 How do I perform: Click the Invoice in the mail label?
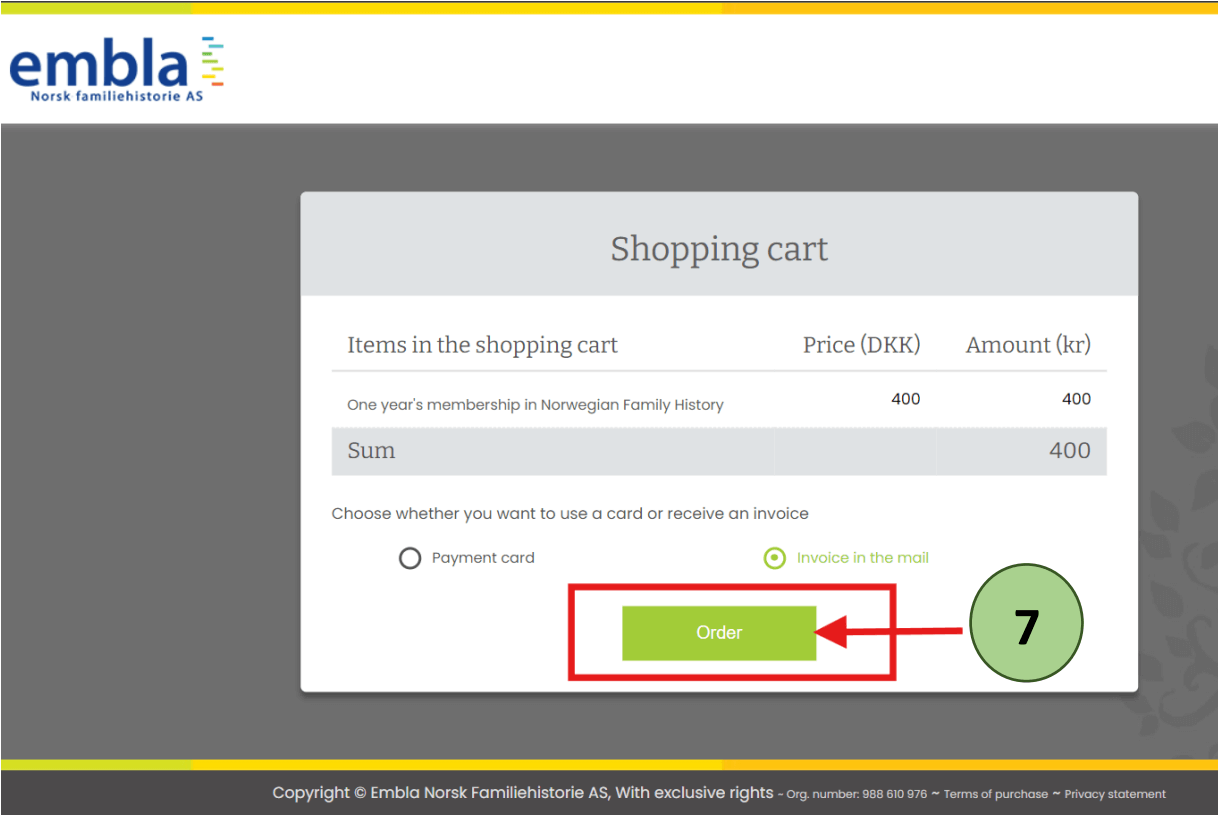(862, 558)
